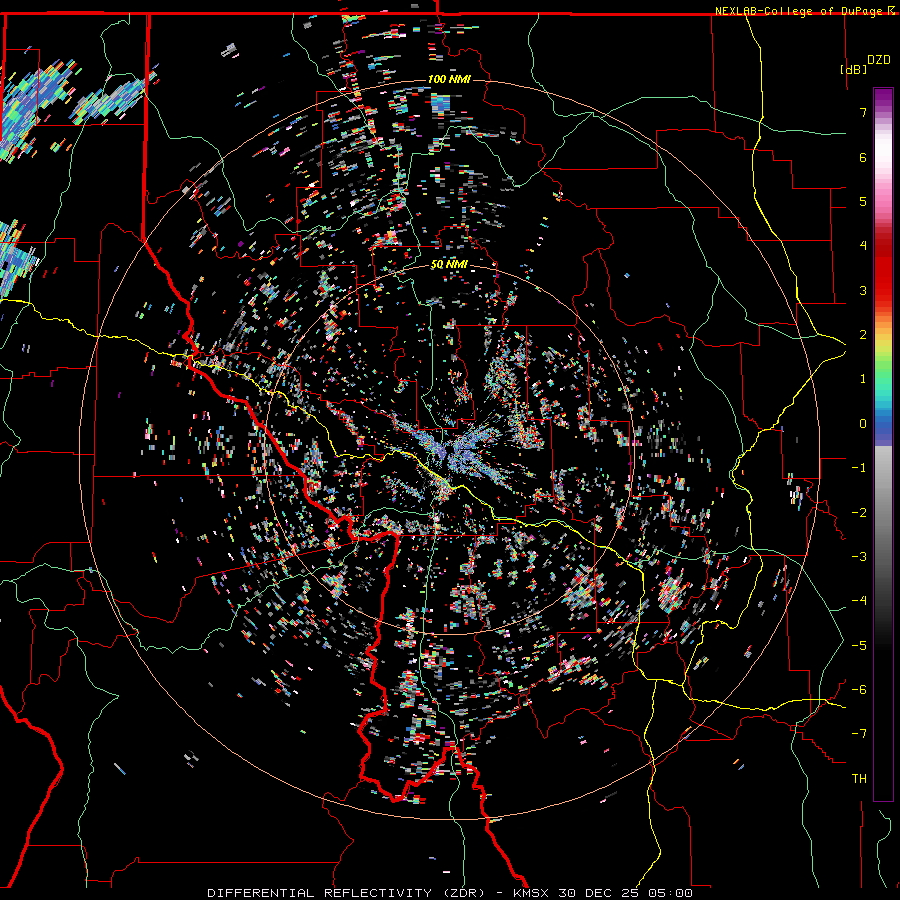Click the color scale value -1
The height and width of the screenshot is (900, 900).
point(859,468)
